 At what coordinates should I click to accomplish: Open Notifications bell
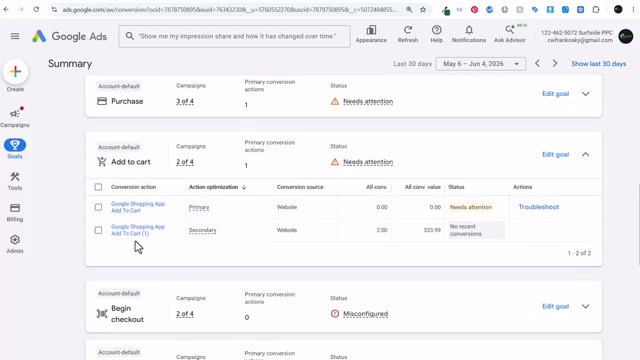pyautogui.click(x=469, y=34)
